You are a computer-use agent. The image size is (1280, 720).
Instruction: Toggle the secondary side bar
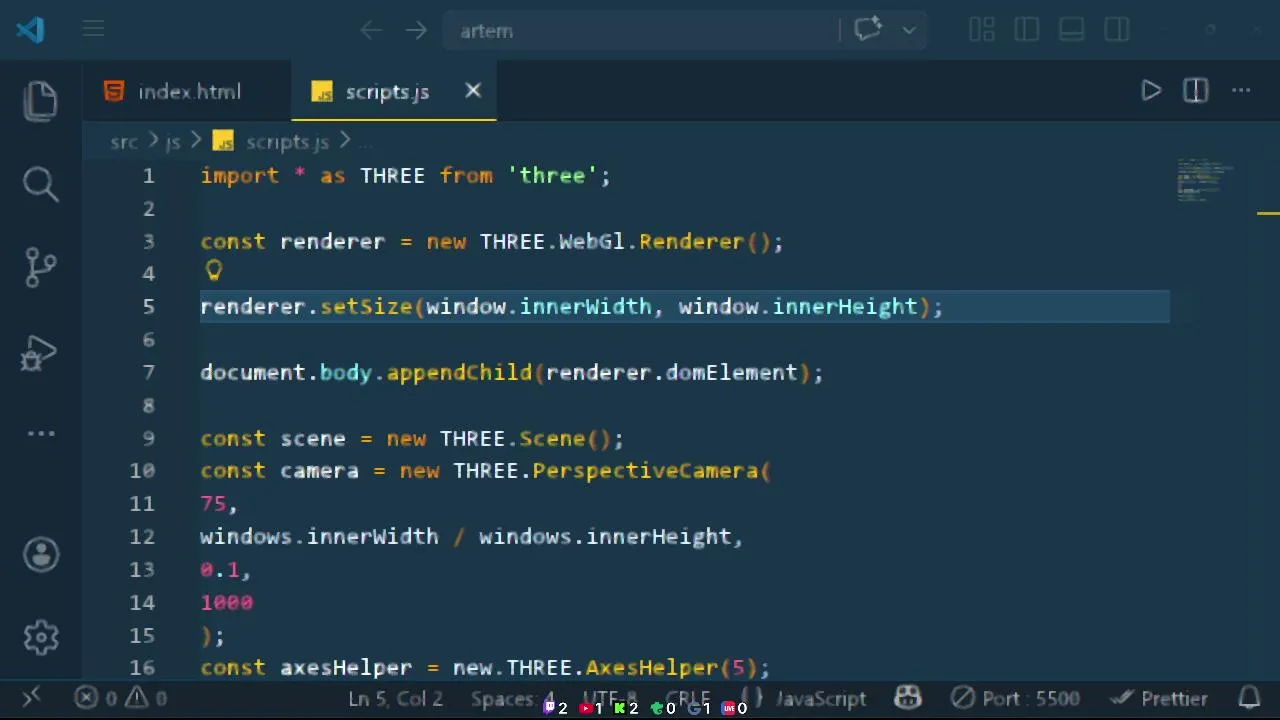tap(1117, 31)
